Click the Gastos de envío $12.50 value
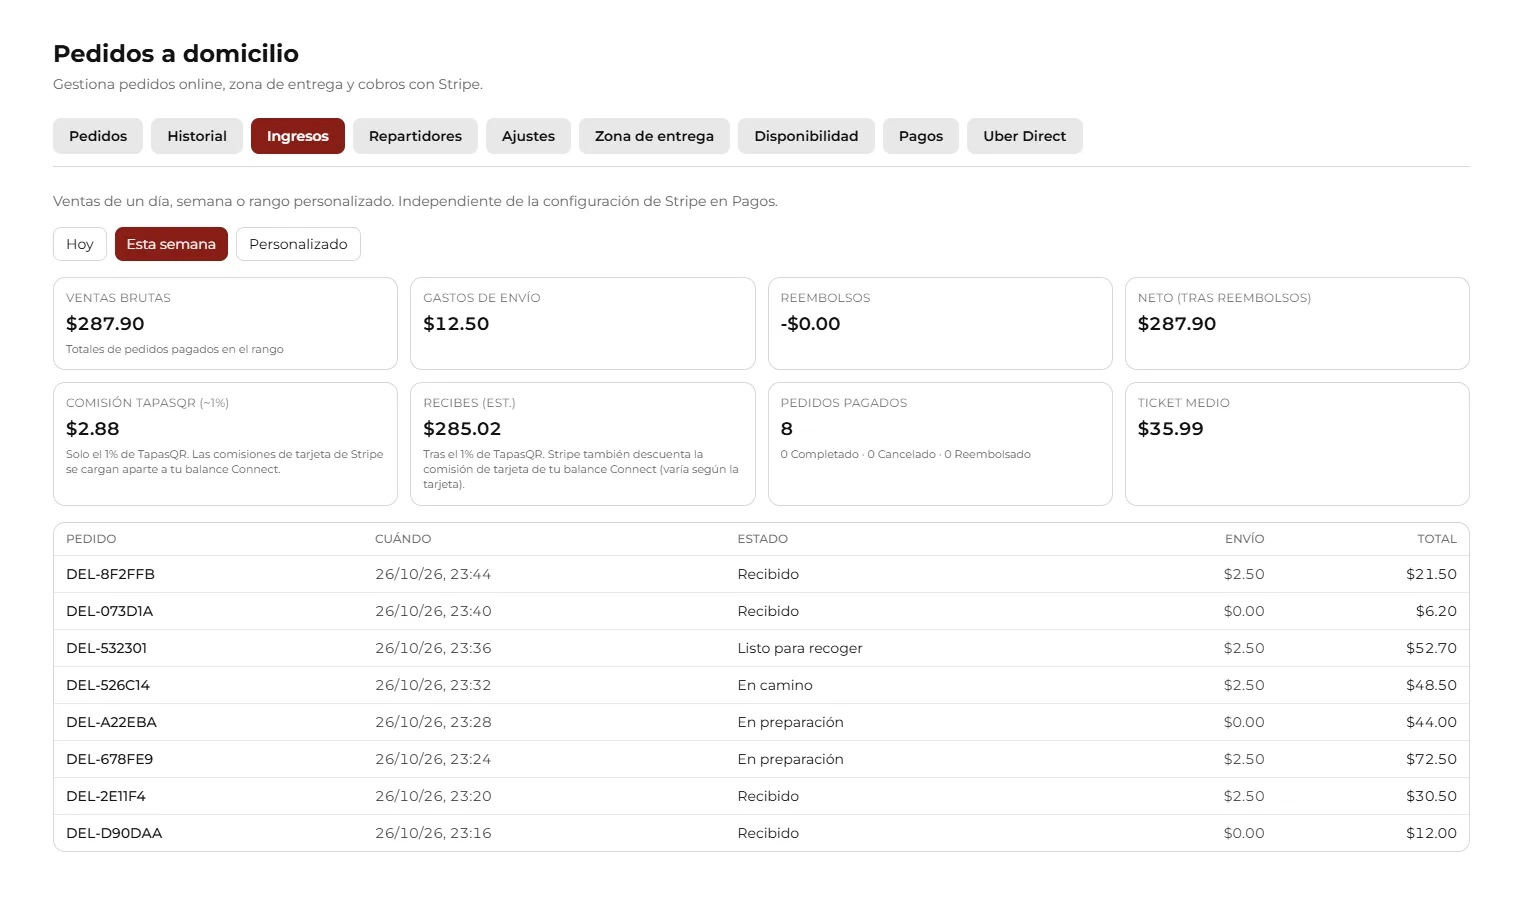This screenshot has height=899, width=1535. [456, 324]
